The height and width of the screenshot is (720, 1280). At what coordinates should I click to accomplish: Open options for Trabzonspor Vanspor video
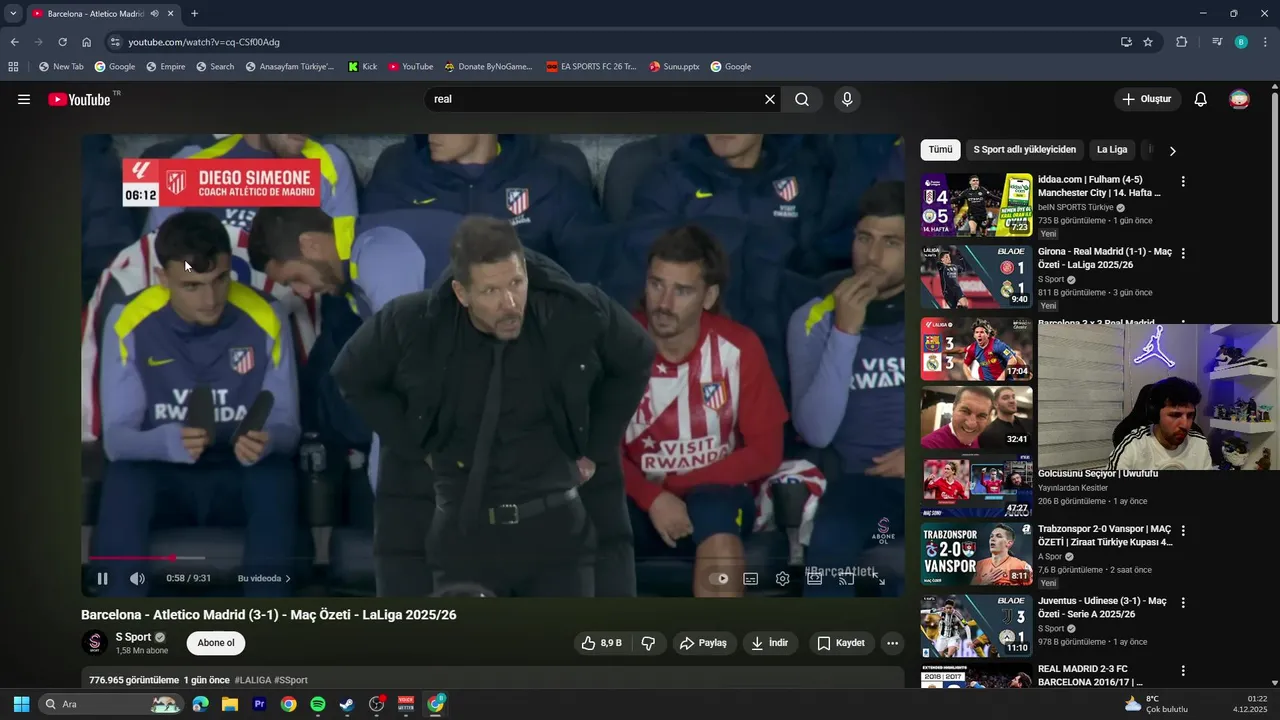click(1183, 531)
